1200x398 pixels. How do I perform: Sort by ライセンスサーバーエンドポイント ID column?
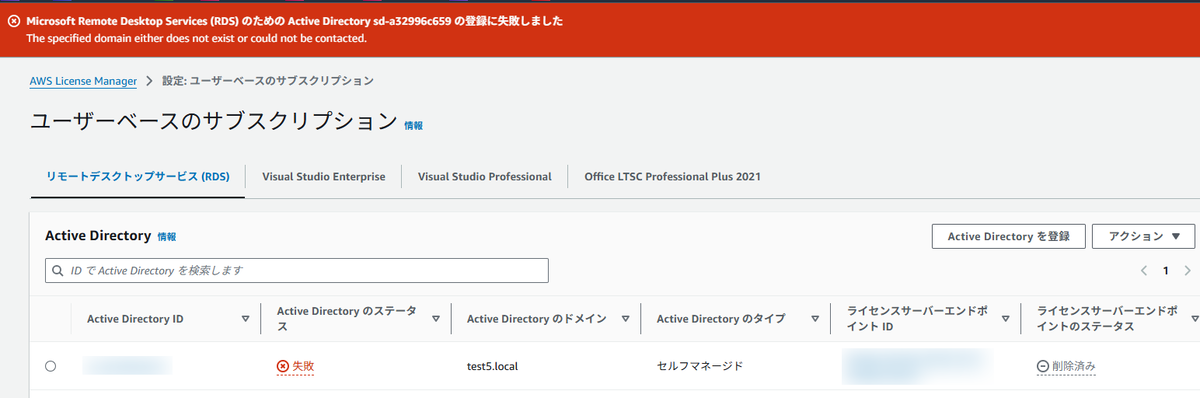coord(1006,319)
